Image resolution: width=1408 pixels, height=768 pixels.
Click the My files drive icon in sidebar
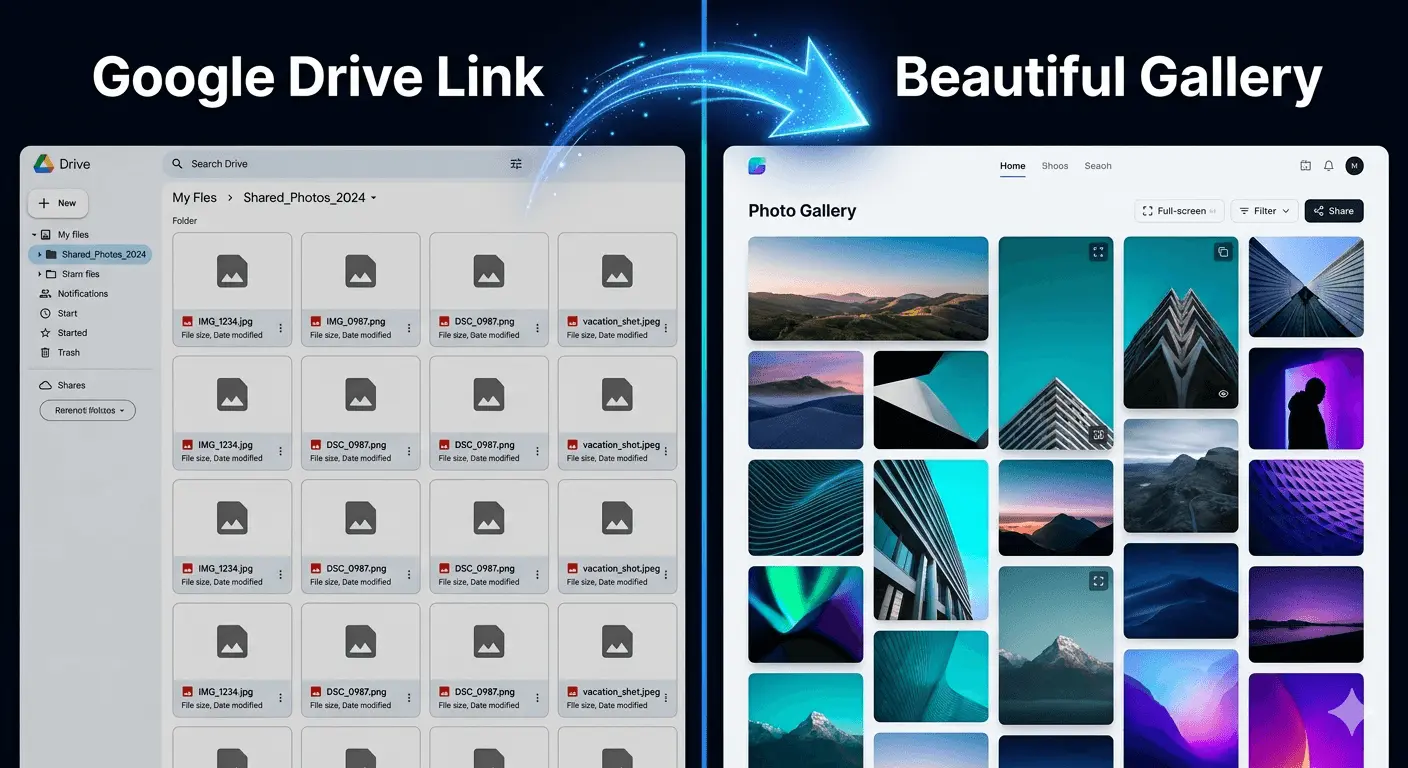[x=46, y=235]
